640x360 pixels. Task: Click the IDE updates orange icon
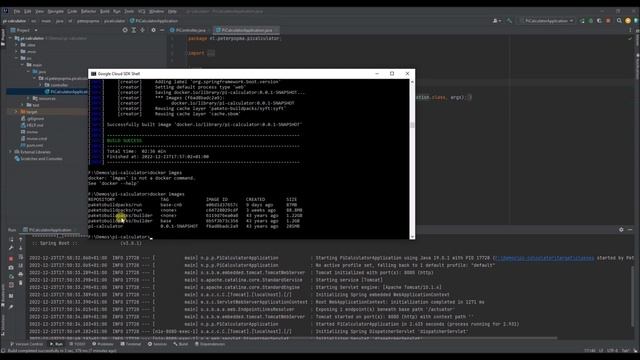tap(628, 21)
